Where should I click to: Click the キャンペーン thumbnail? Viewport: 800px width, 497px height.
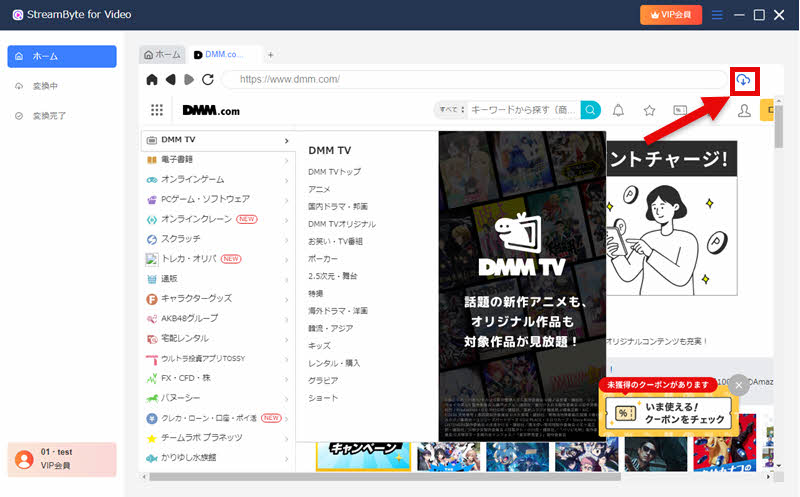(363, 456)
